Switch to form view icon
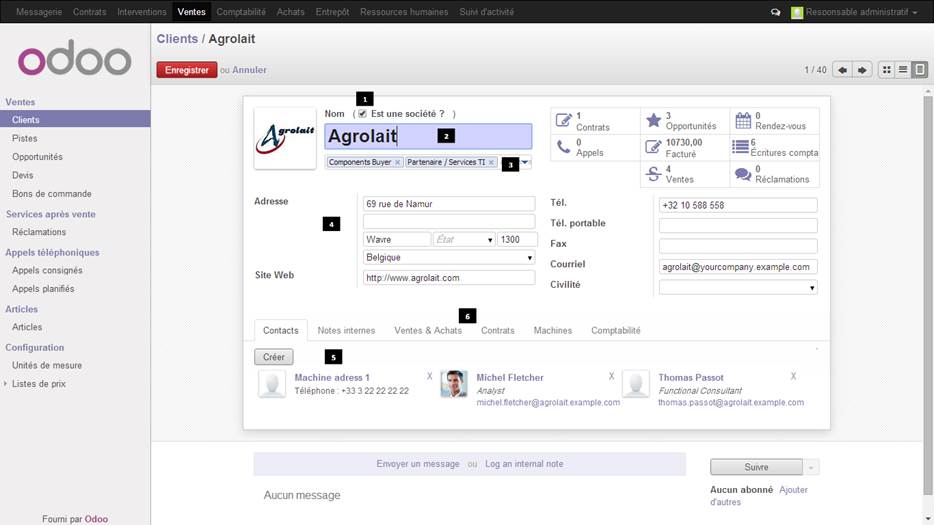The image size is (934, 525). pyautogui.click(x=920, y=70)
